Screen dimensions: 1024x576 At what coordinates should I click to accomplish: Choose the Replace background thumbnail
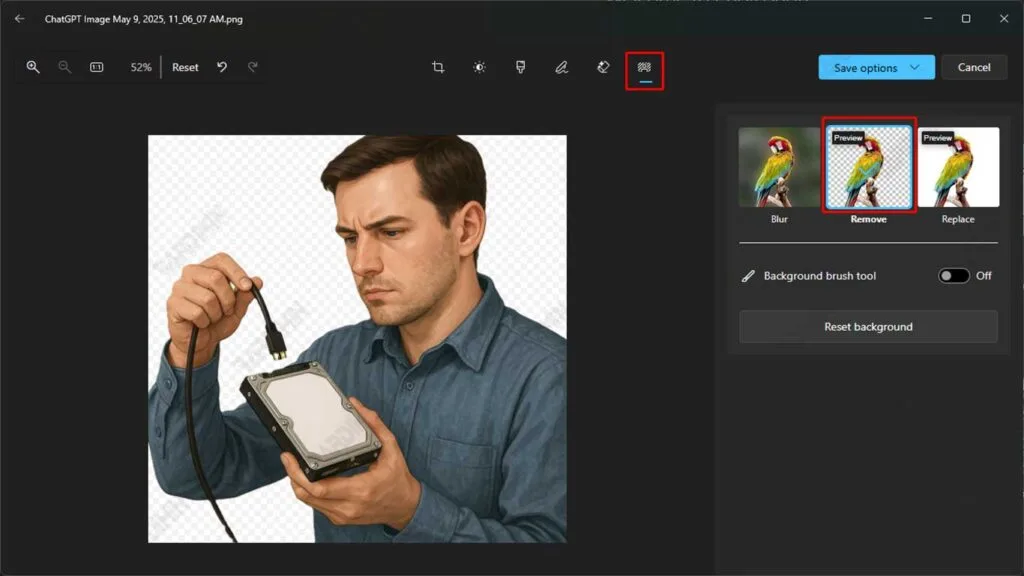click(x=958, y=167)
